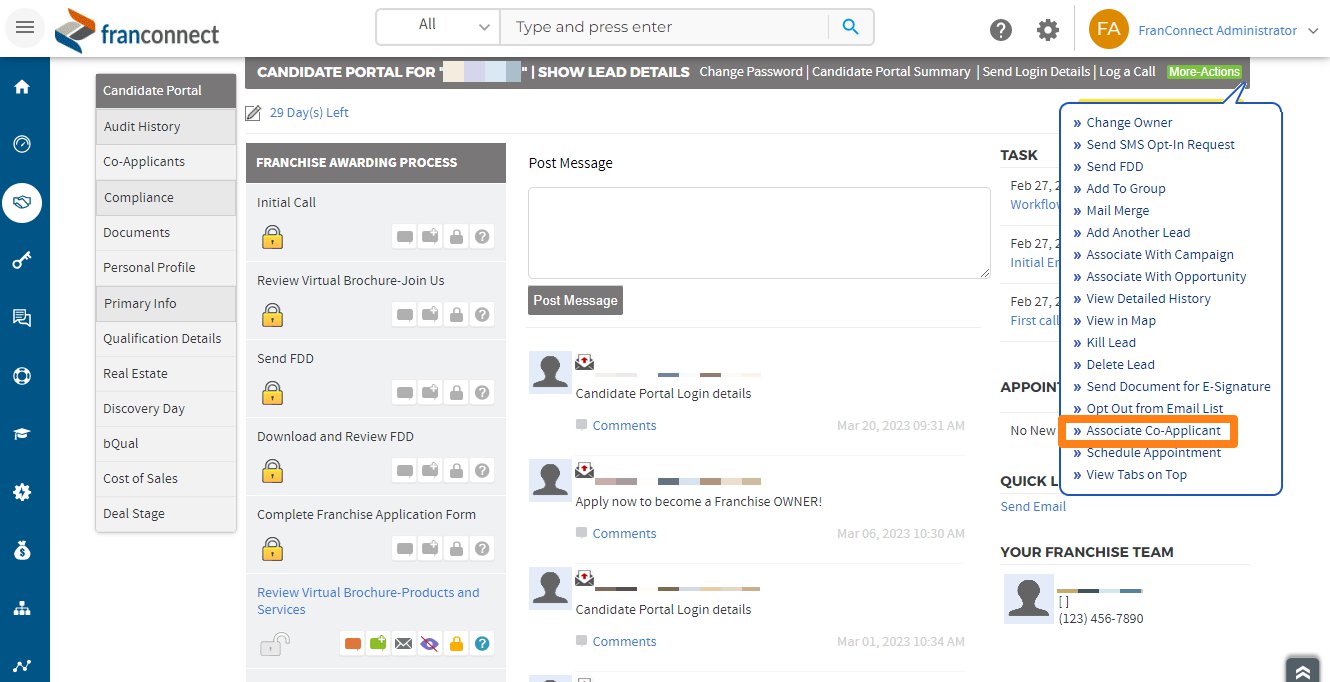This screenshot has width=1330, height=682.
Task: Click the help icon for Initial Call step
Action: point(482,237)
